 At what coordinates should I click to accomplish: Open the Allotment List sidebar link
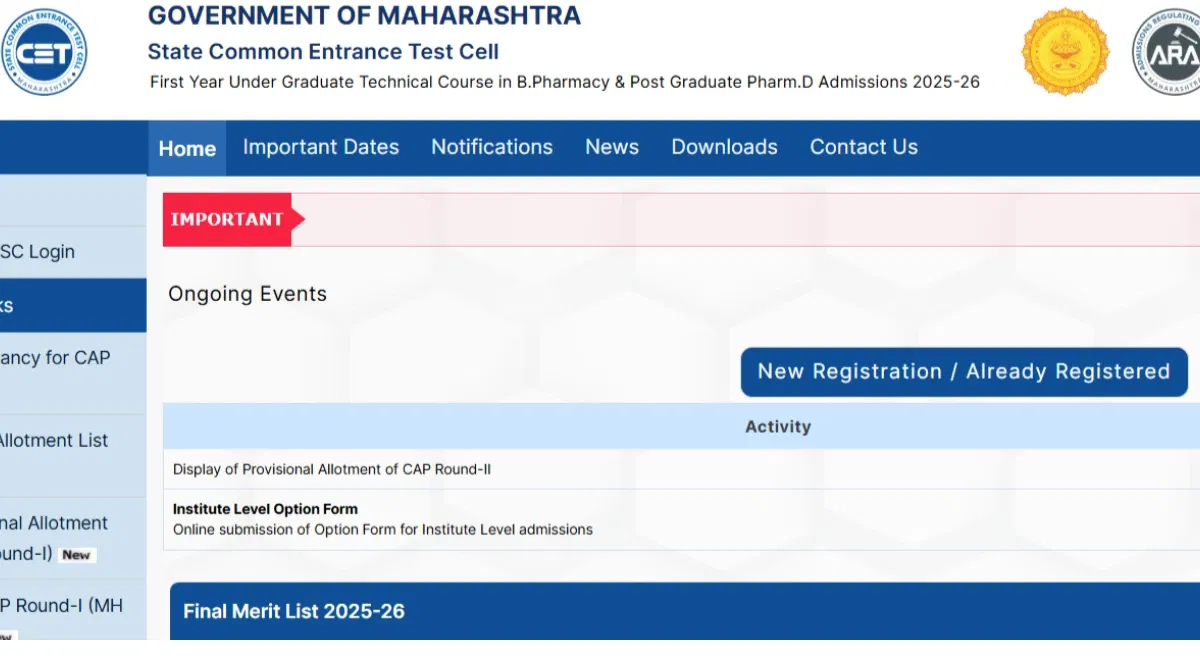(x=54, y=440)
